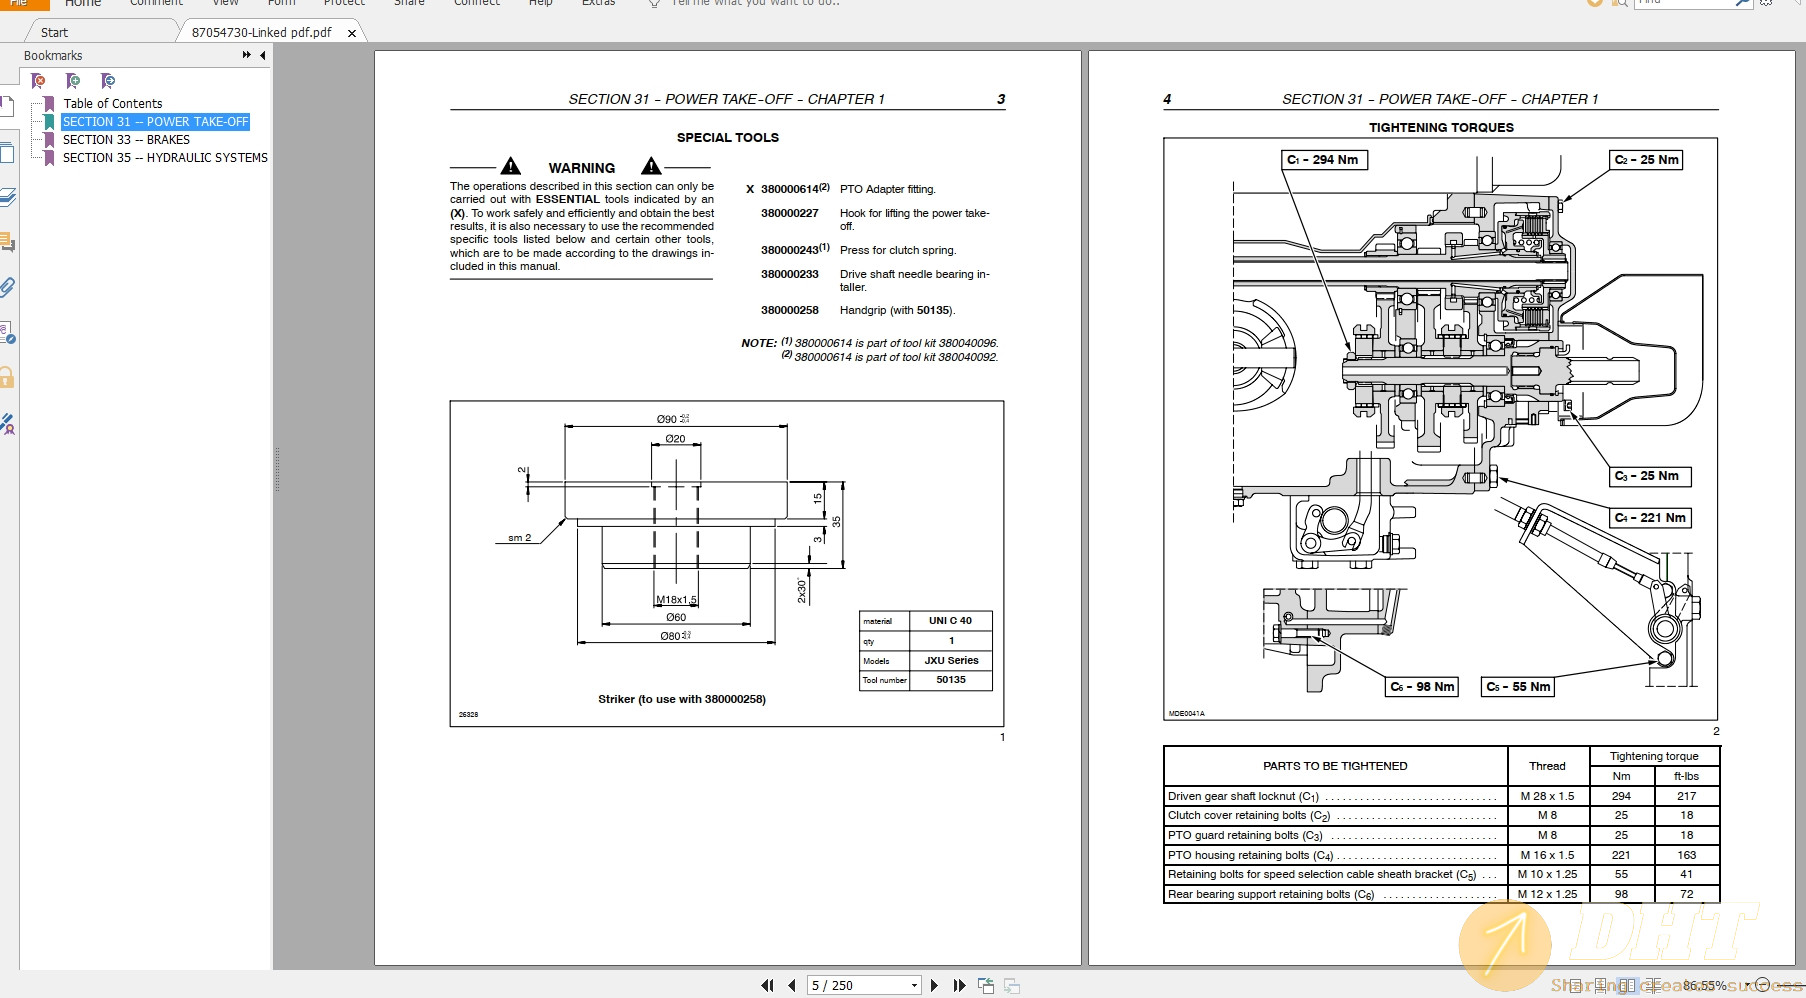Expand hidden bookmark toolbar options via double chevron
The image size is (1806, 998).
244,55
